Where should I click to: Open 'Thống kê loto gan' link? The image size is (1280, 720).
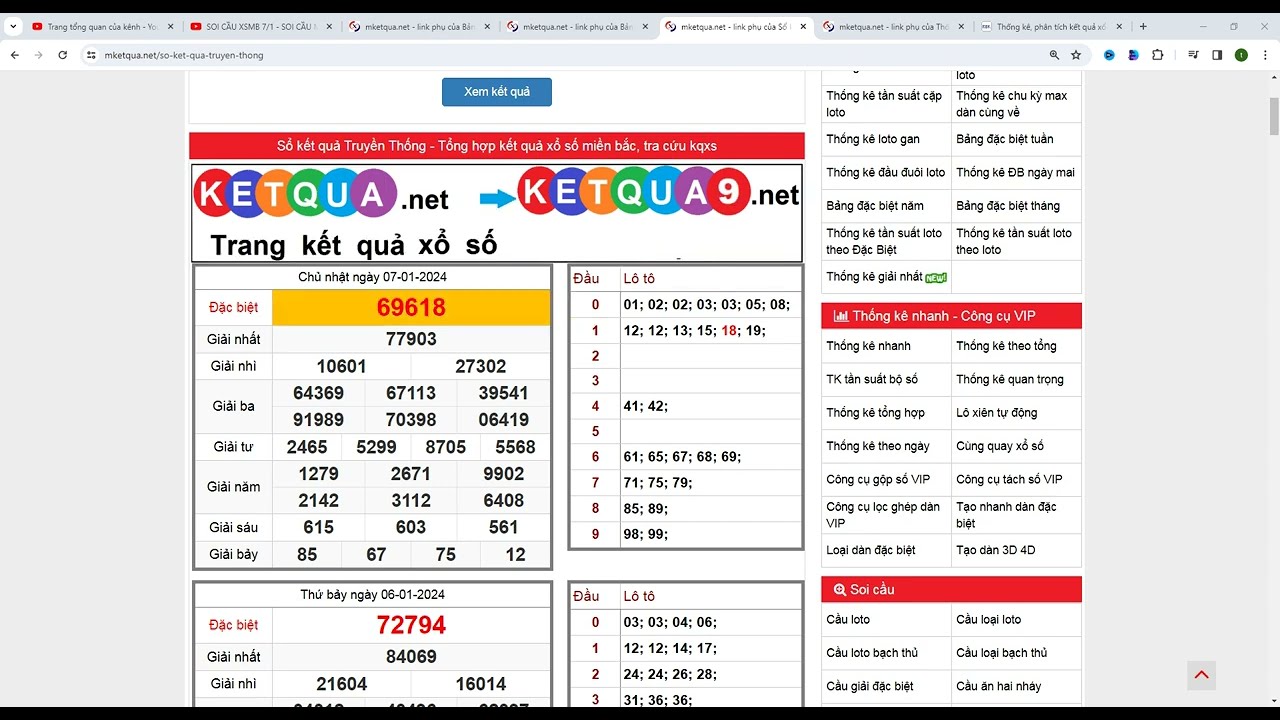(873, 139)
